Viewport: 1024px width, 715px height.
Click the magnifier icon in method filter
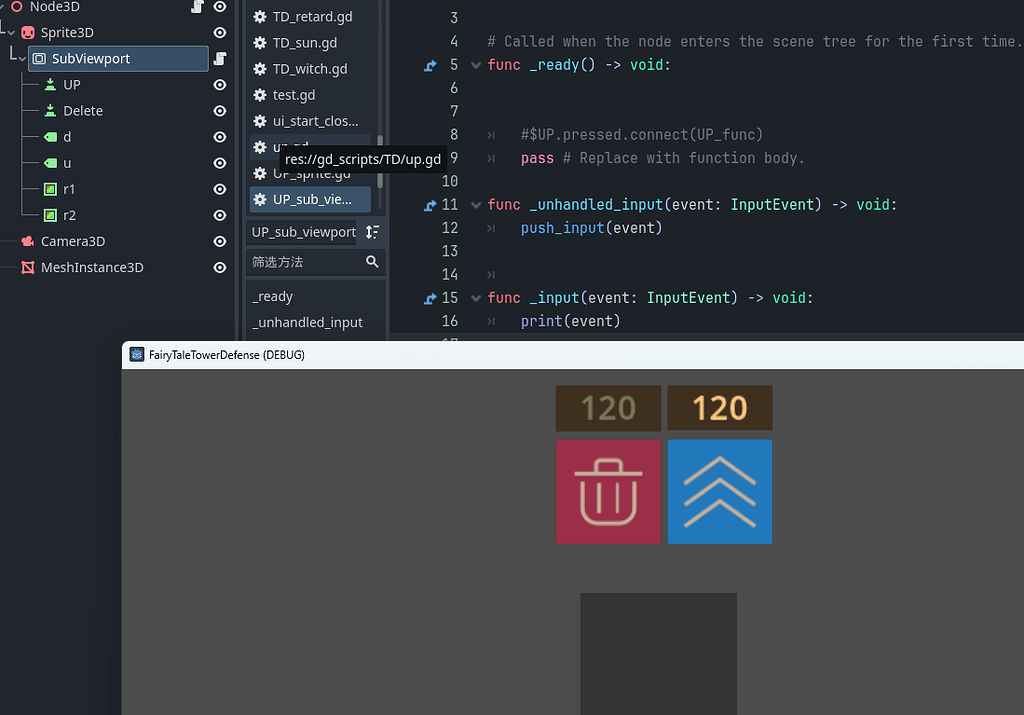tap(374, 262)
